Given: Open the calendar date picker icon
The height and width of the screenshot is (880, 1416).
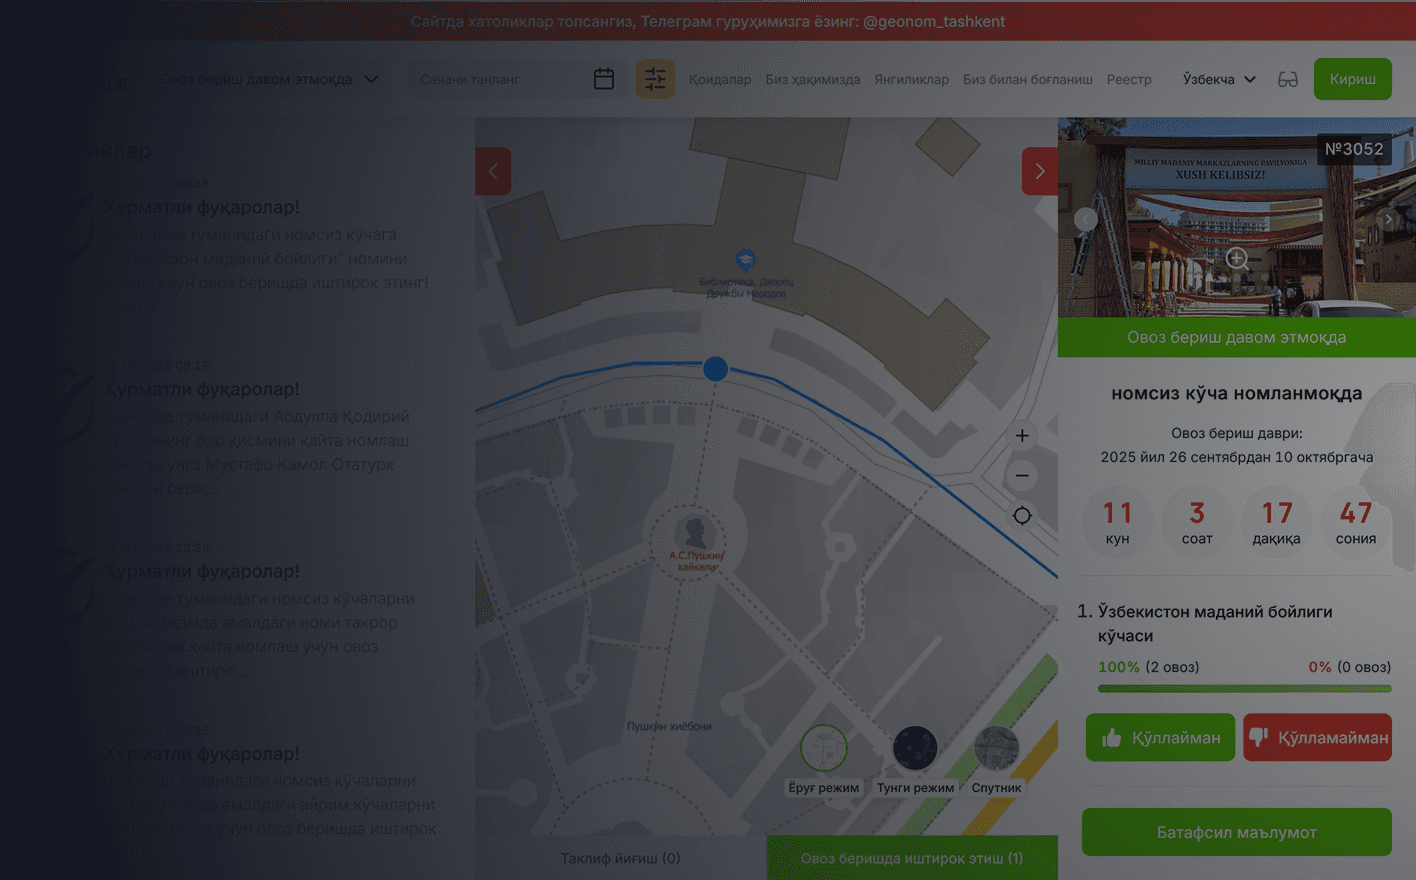Looking at the screenshot, I should (x=604, y=79).
